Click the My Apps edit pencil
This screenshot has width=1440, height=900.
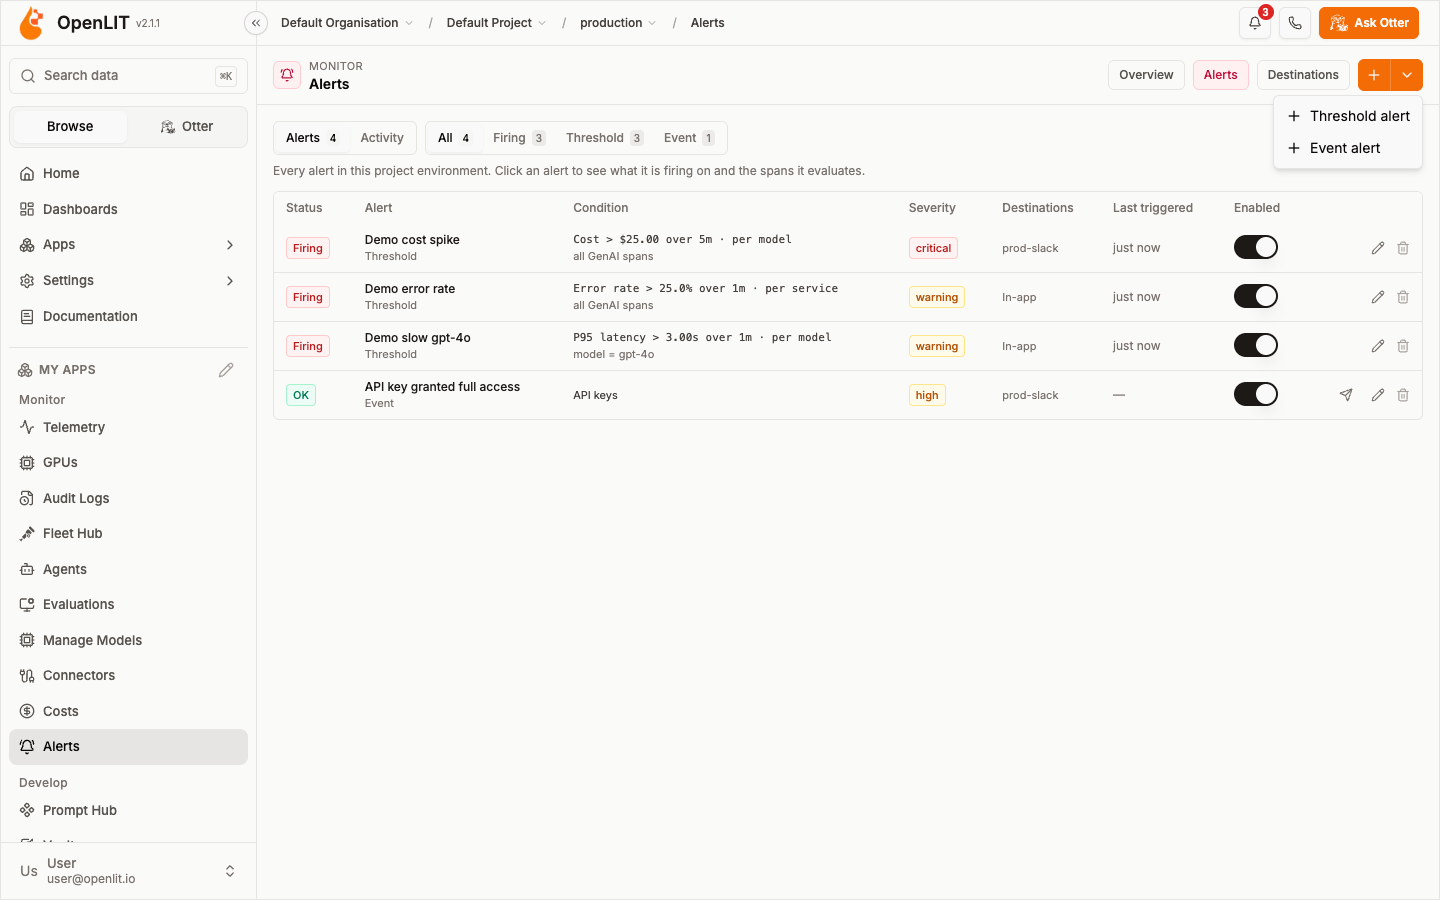(226, 370)
